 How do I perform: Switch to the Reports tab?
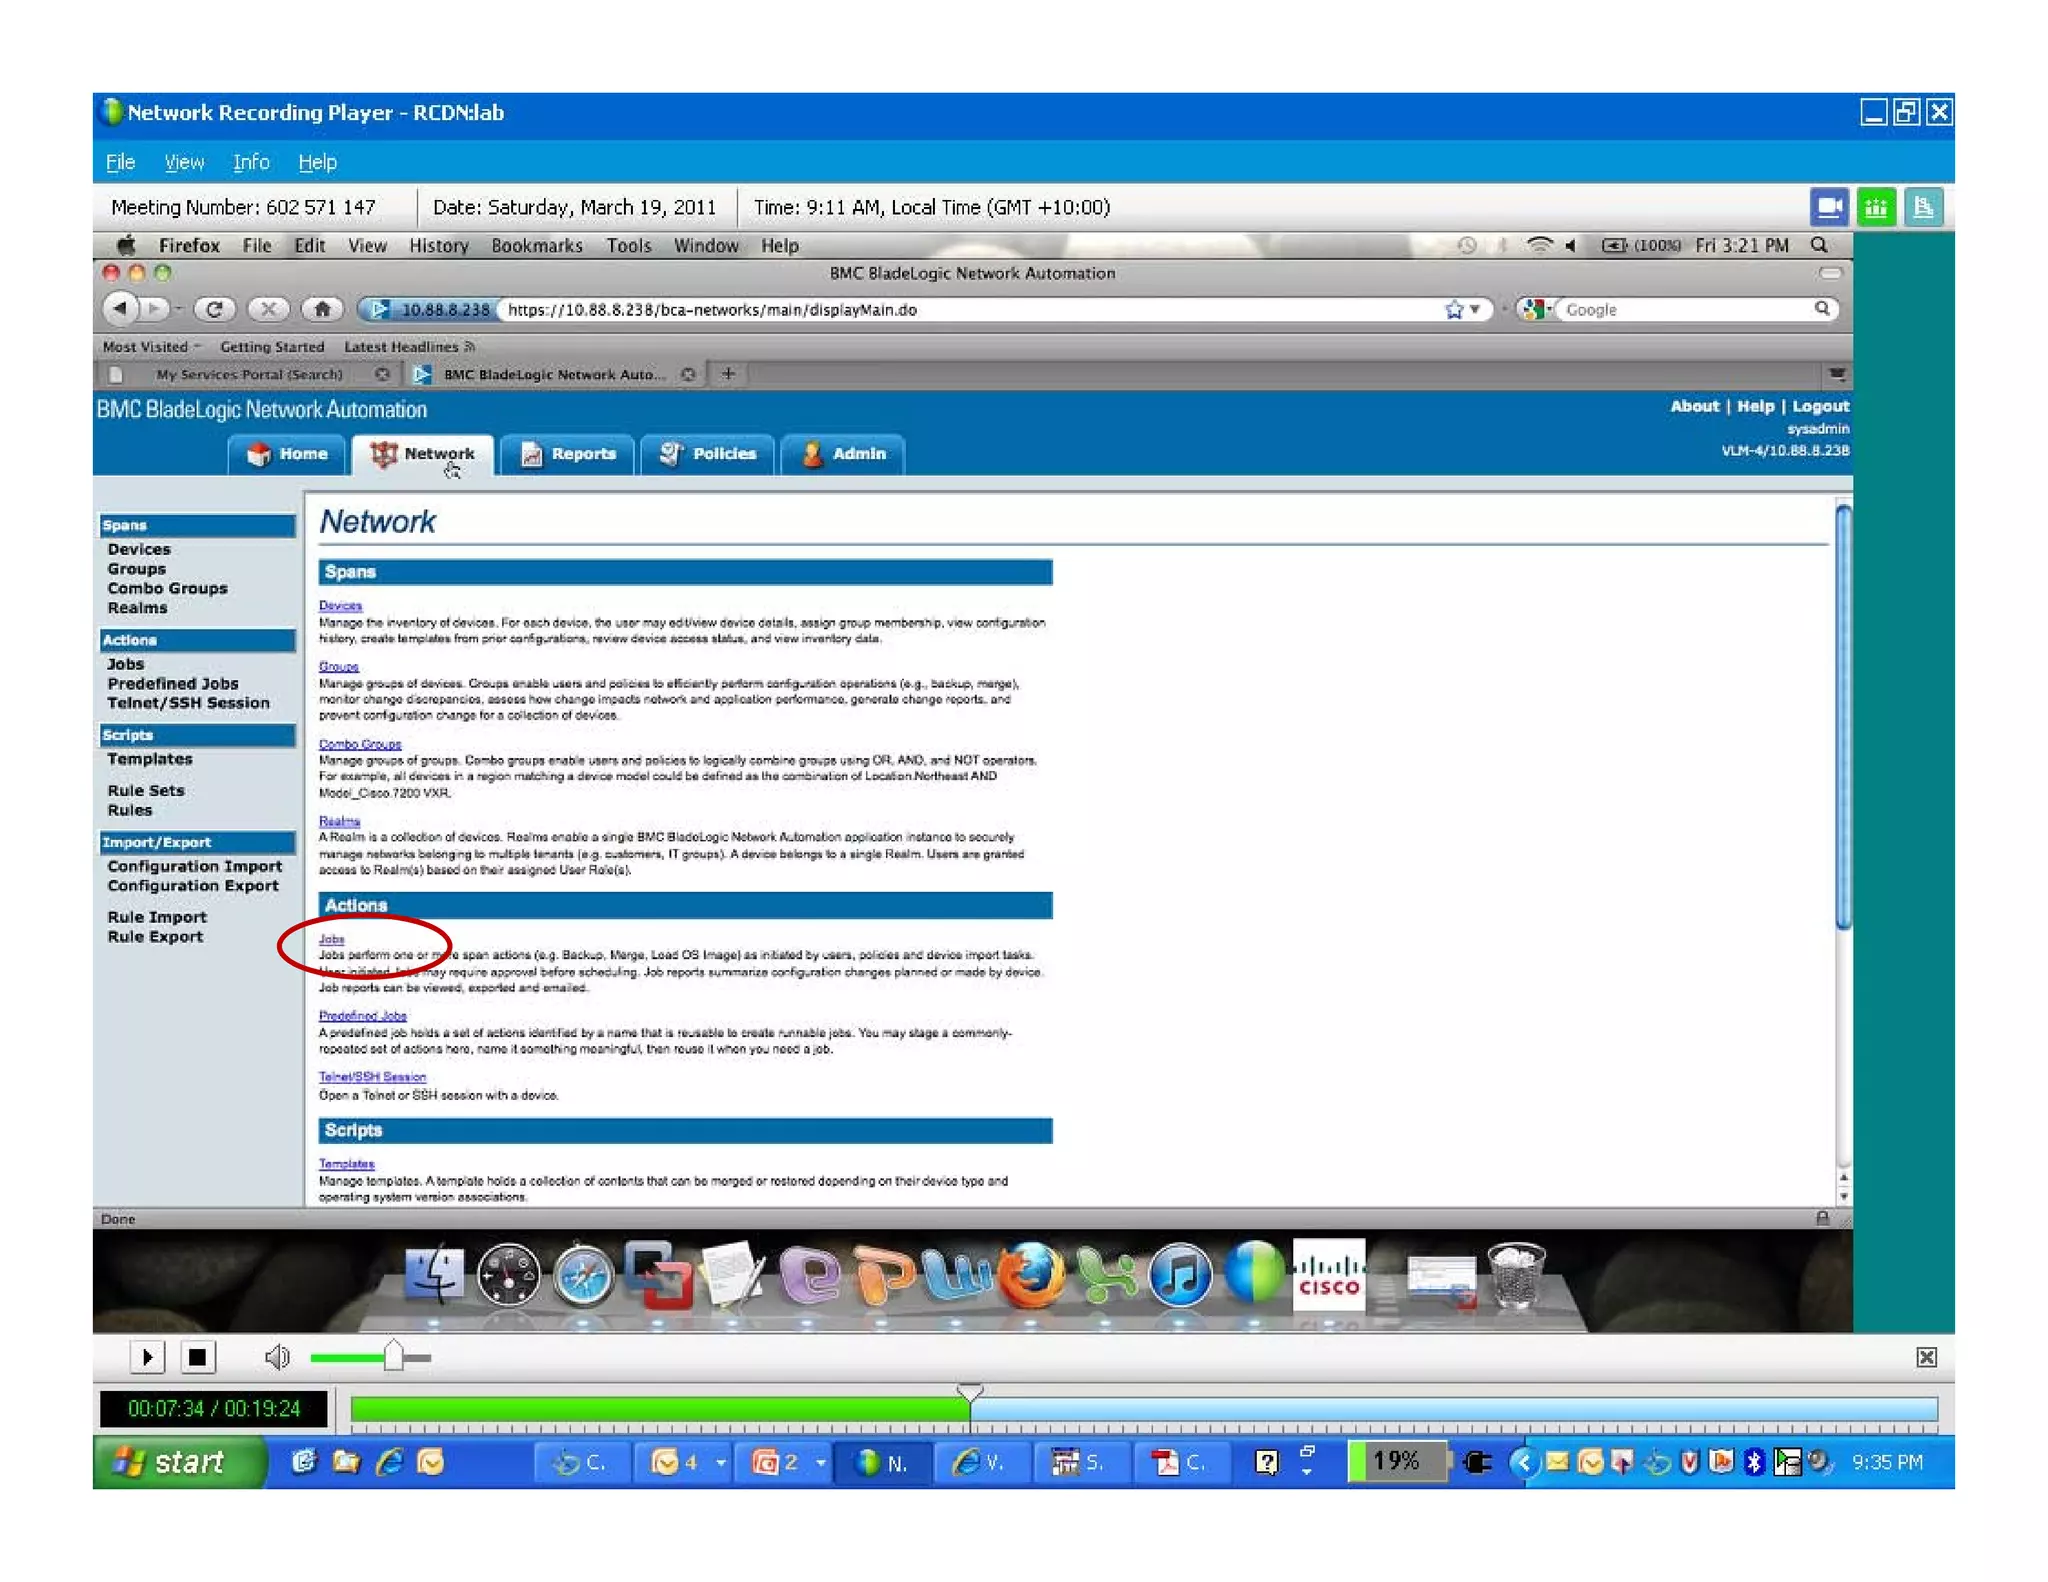tap(568, 454)
